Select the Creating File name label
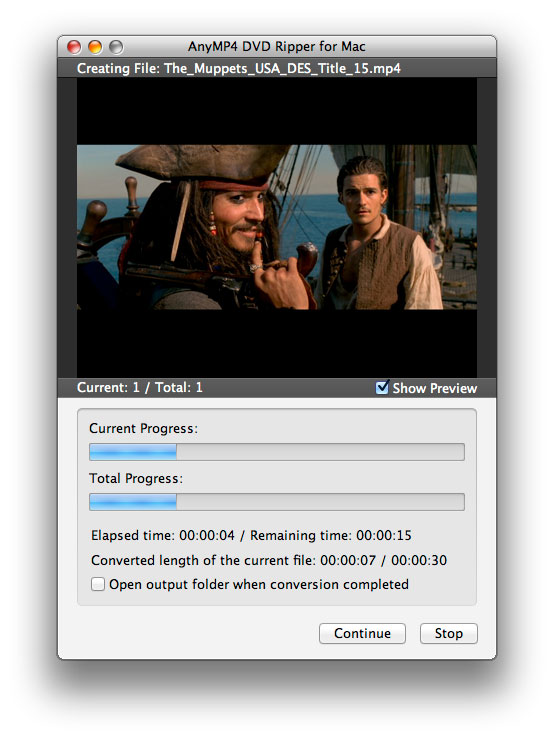Image resolution: width=554 pixels, height=739 pixels. click(x=239, y=68)
